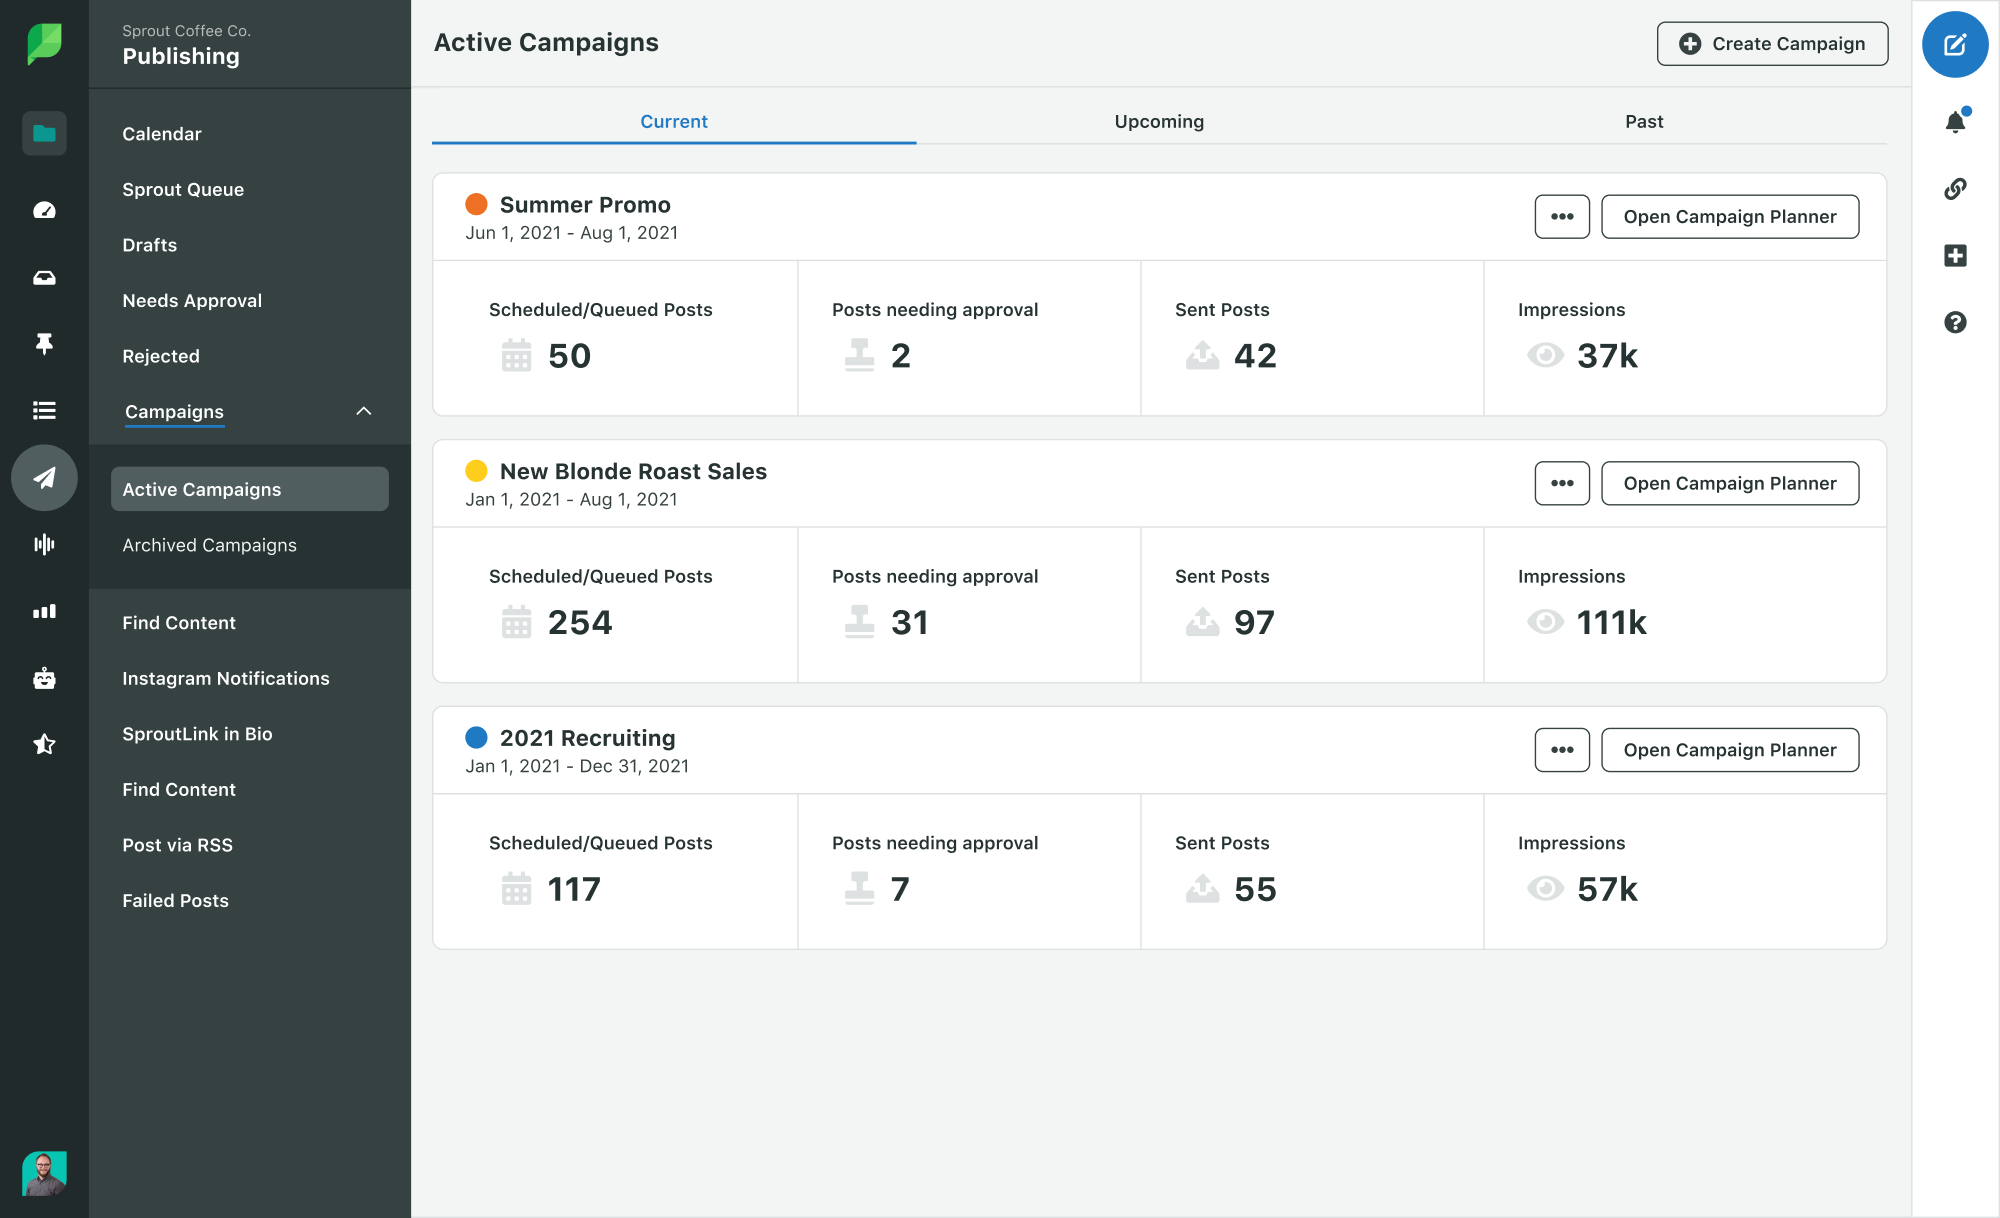The height and width of the screenshot is (1218, 2000).
Task: Navigate to Sprout Queue
Action: pos(183,188)
